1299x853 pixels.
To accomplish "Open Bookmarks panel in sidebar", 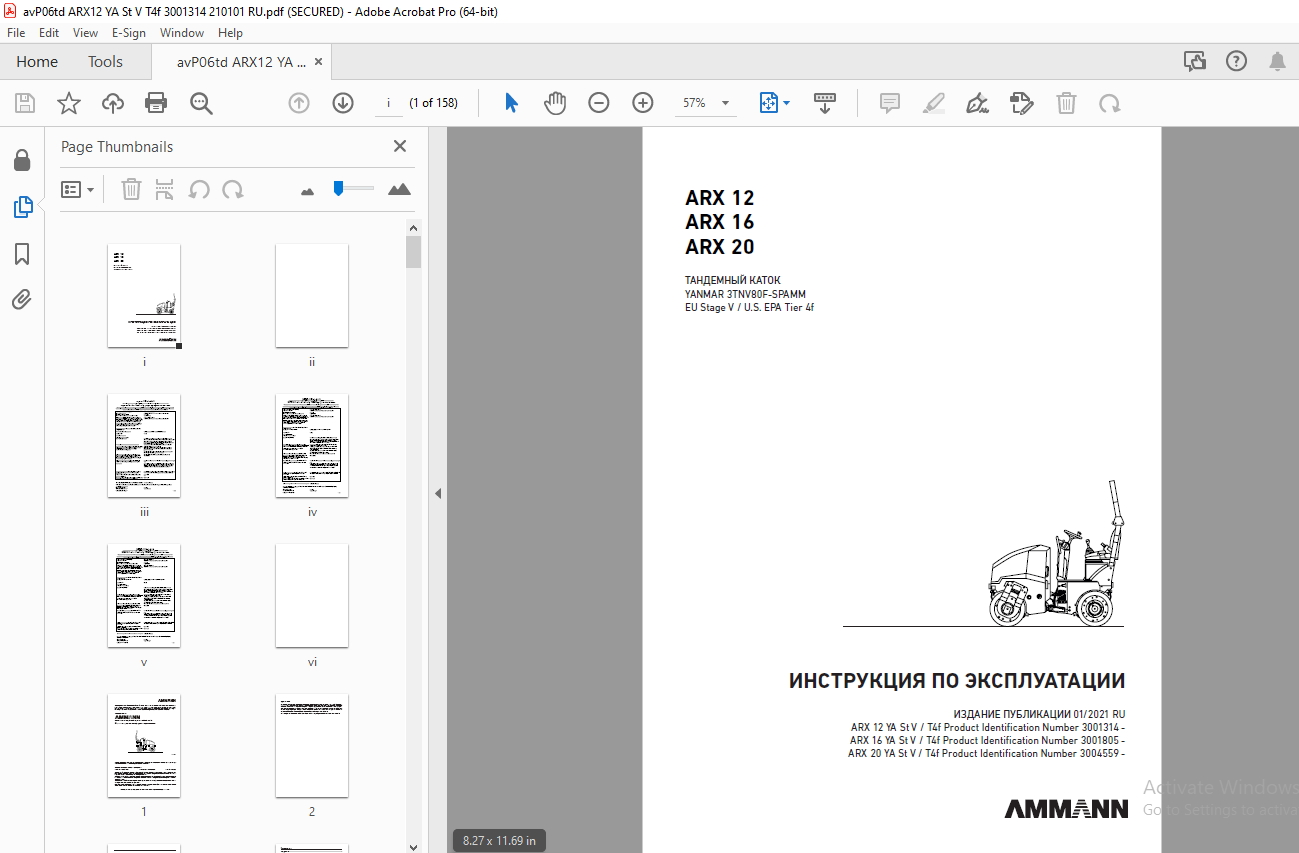I will [x=22, y=254].
